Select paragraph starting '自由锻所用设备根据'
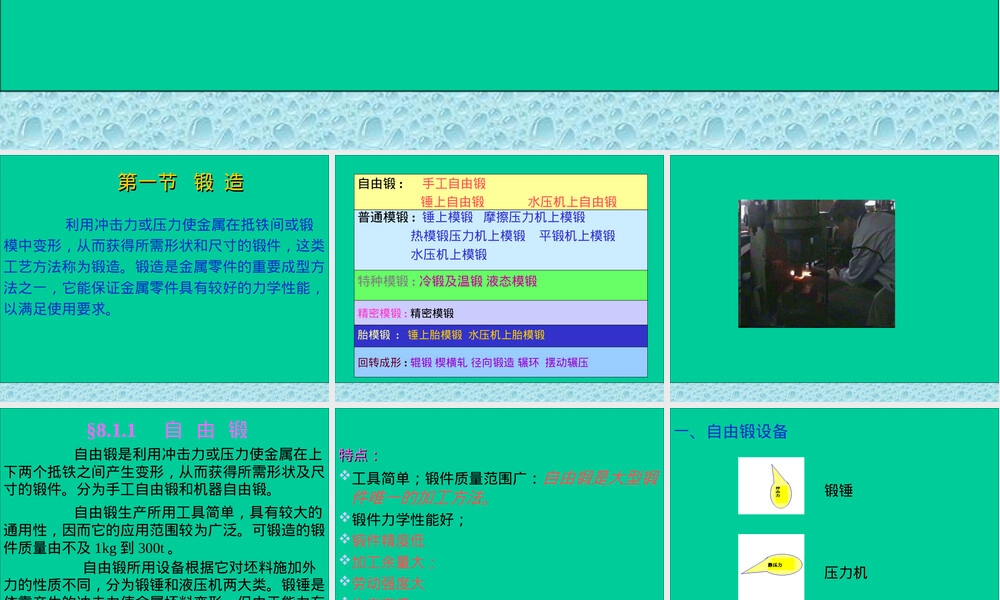This screenshot has height=600, width=1000. (x=164, y=579)
